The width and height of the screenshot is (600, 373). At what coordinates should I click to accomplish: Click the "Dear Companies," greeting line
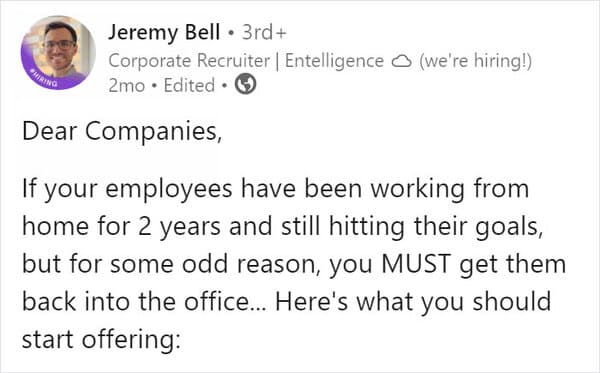point(122,131)
